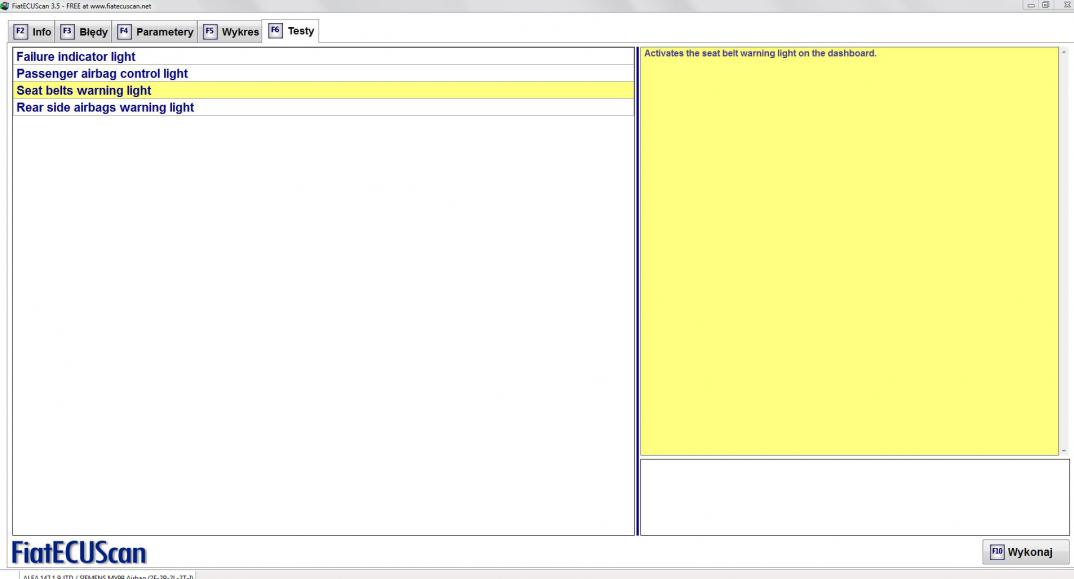The height and width of the screenshot is (579, 1074).
Task: Switch to the Wykres tab
Action: [231, 32]
